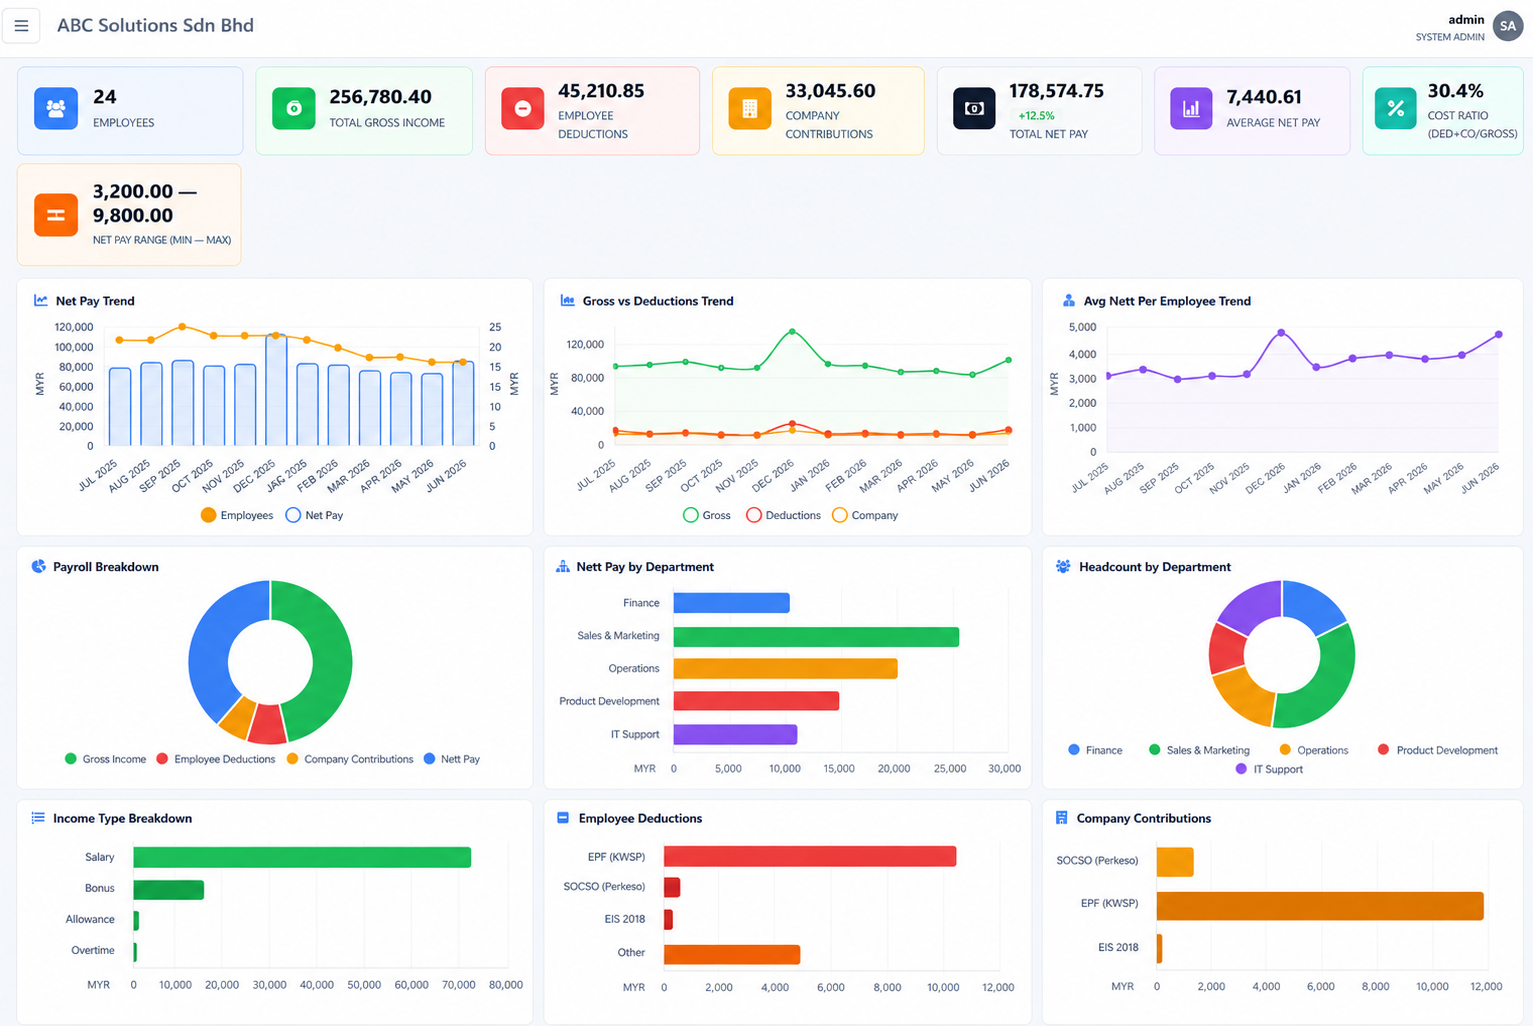Click the 7,440.61 average net pay value
This screenshot has width=1533, height=1026.
tap(1264, 97)
